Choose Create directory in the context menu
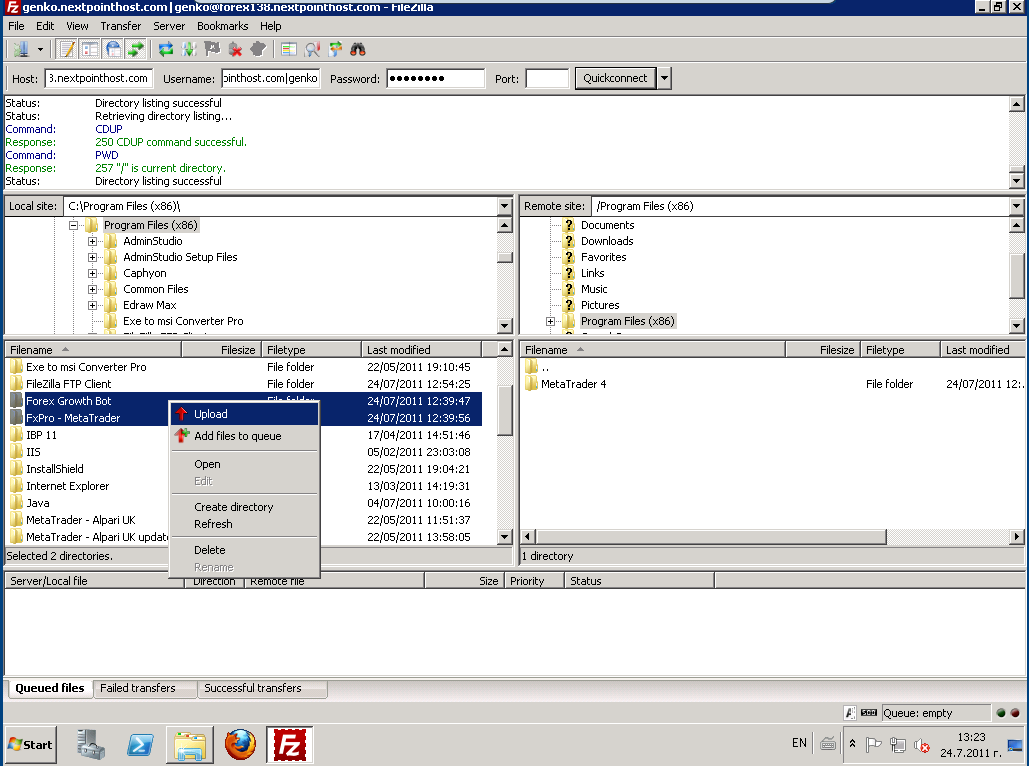The width and height of the screenshot is (1029, 766). coord(244,507)
